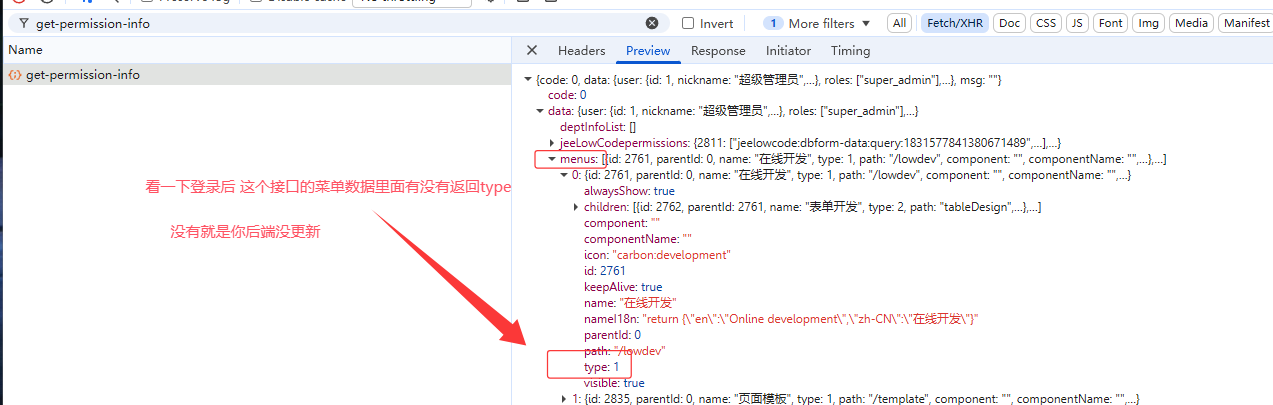Switch to the Headers tab
The image size is (1273, 405).
(x=581, y=50)
